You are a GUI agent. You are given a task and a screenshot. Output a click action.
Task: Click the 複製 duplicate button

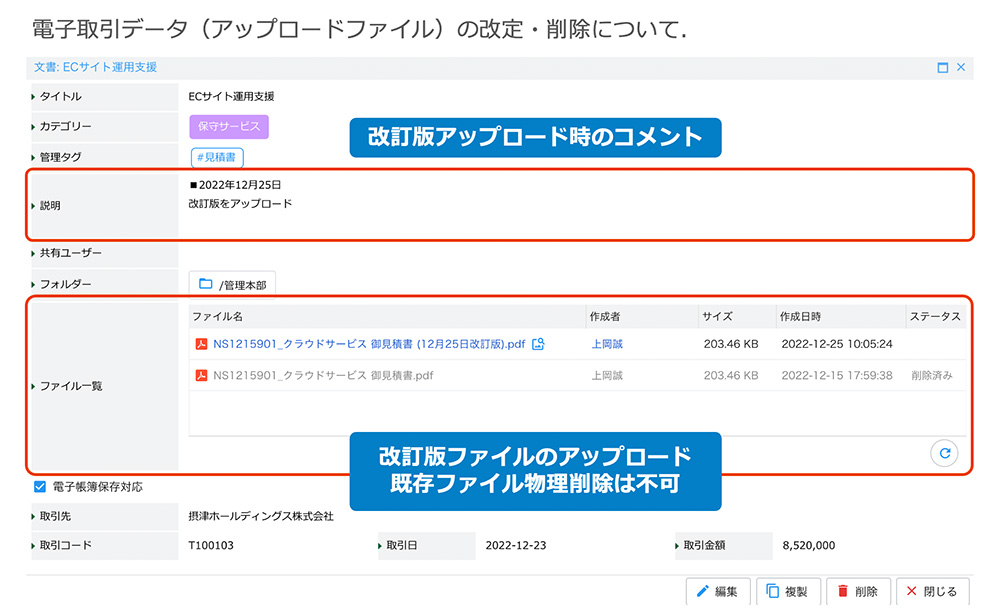coord(788,591)
